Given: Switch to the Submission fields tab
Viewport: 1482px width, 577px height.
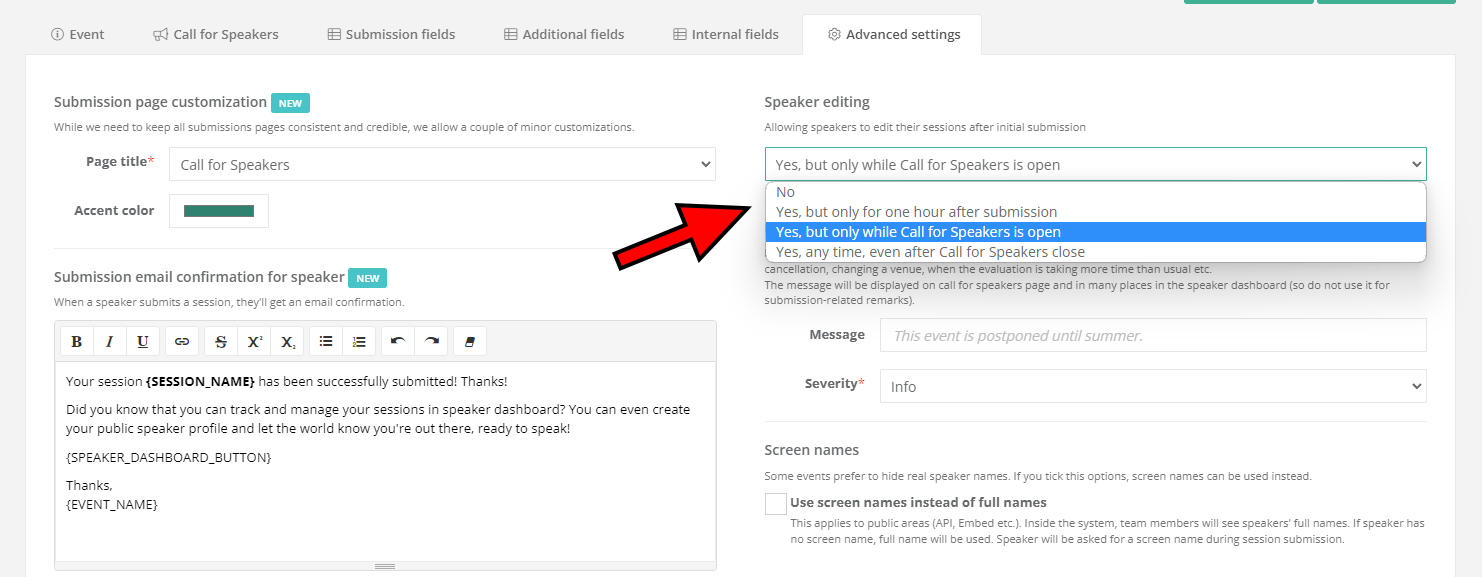Looking at the screenshot, I should (x=391, y=34).
